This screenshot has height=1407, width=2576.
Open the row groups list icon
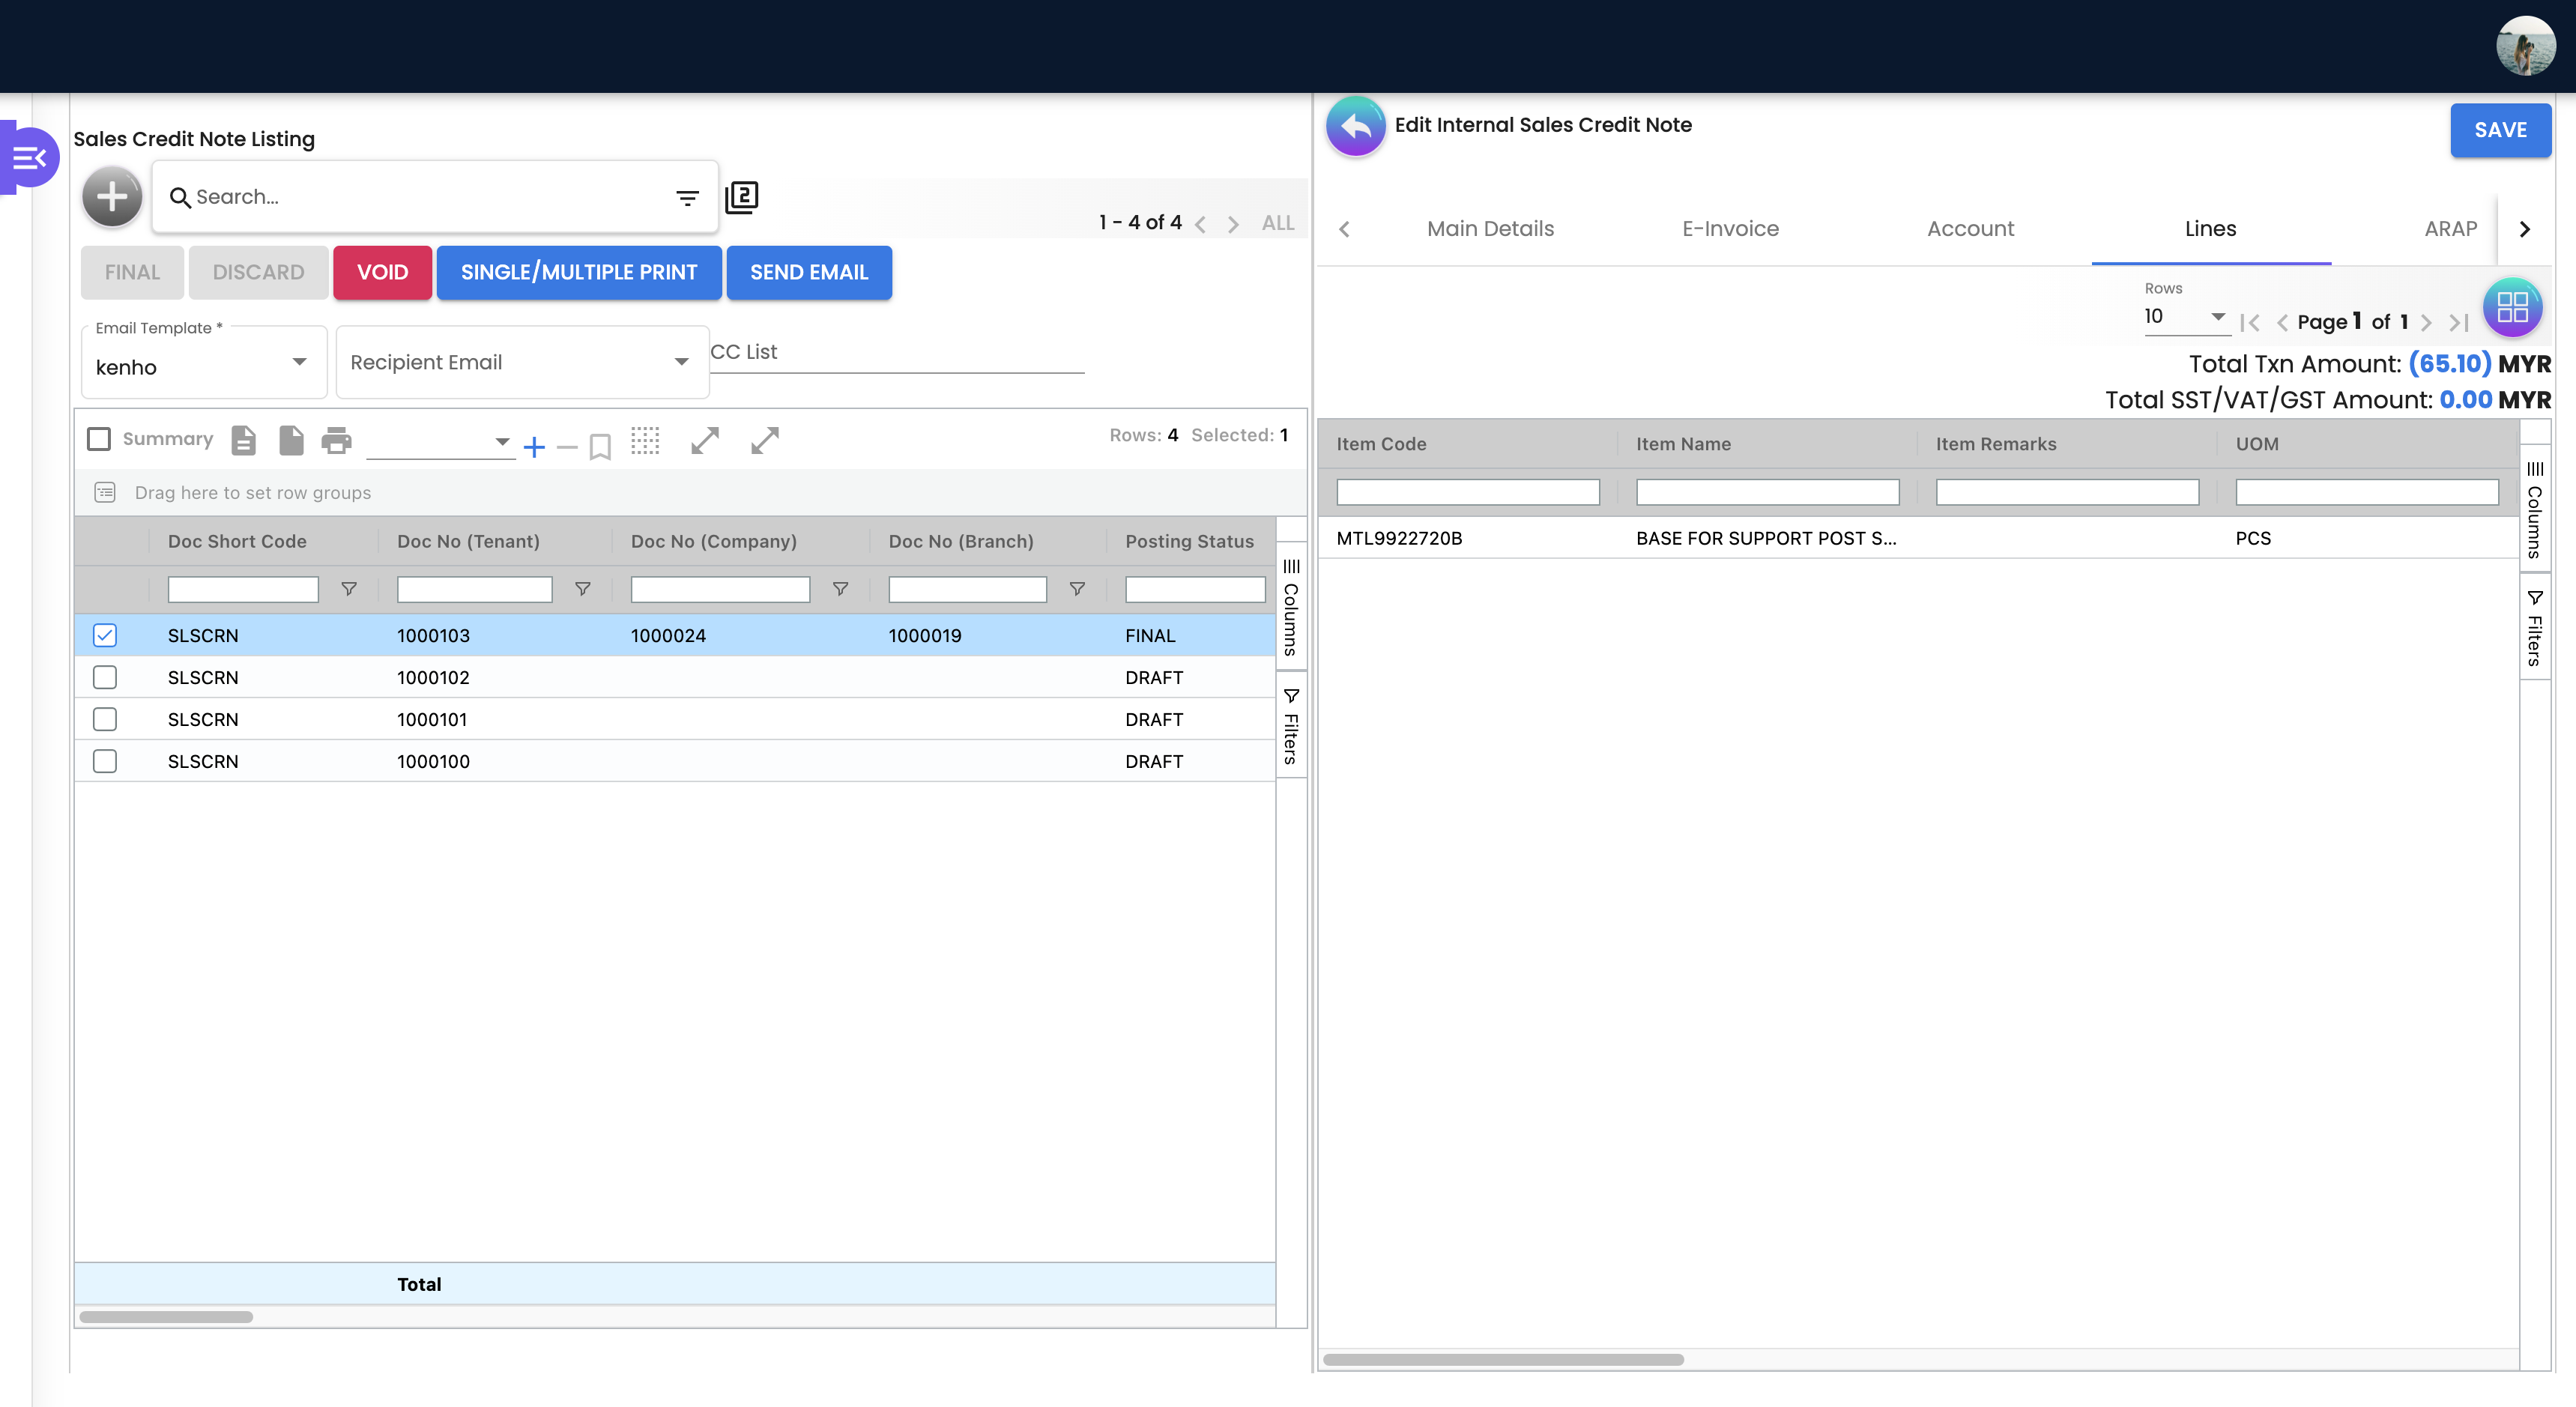click(105, 492)
